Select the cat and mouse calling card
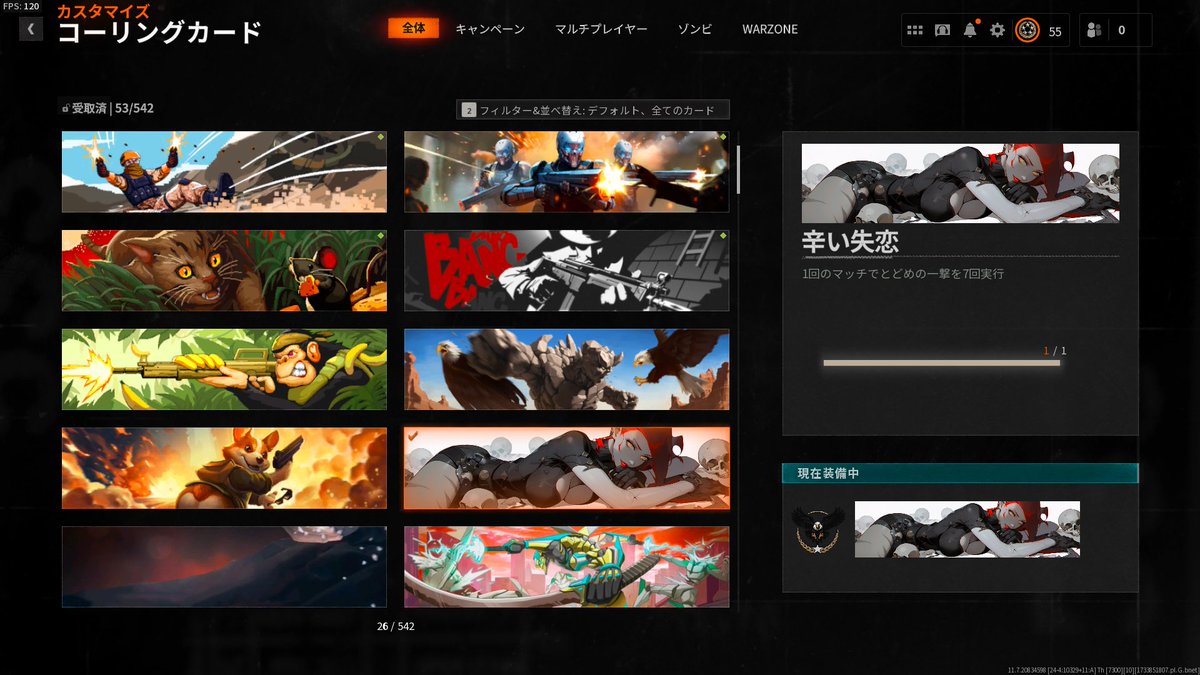Viewport: 1200px width, 675px height. tap(224, 270)
